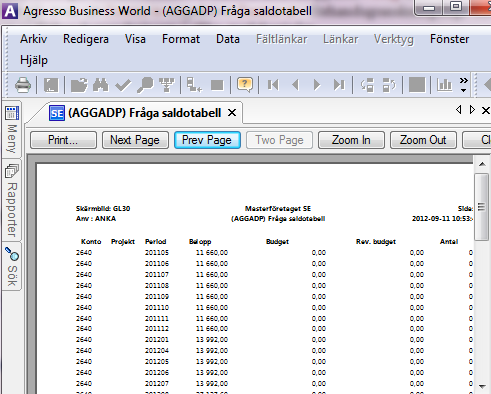
Task: Open the Meny side panel
Action: [x=12, y=130]
